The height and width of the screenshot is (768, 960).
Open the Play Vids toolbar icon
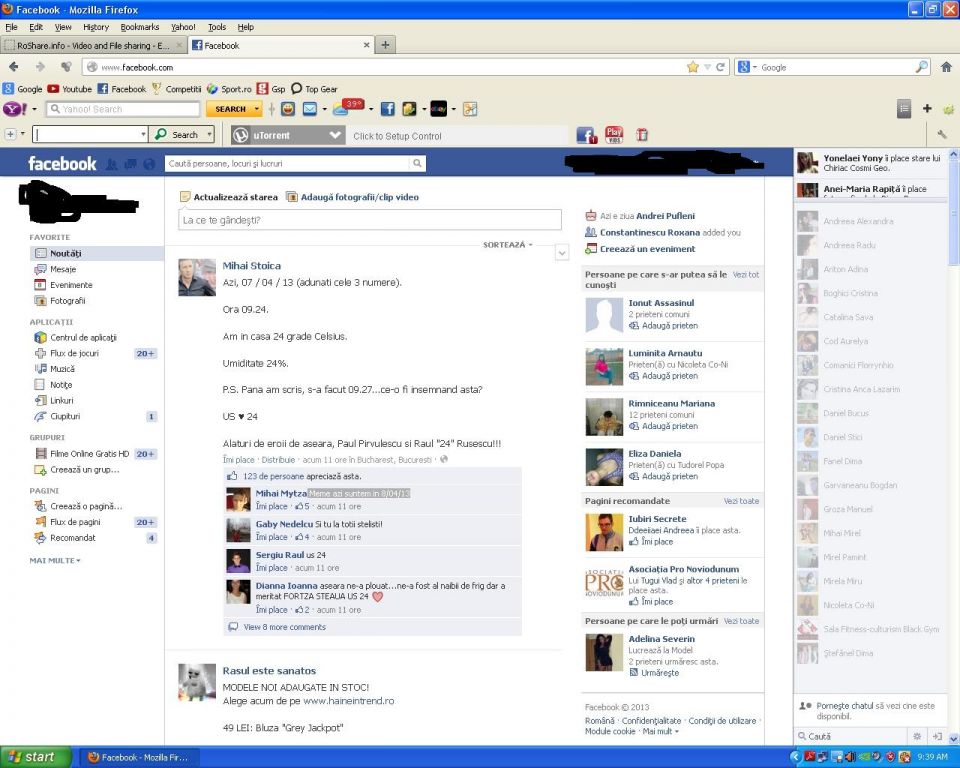click(614, 135)
